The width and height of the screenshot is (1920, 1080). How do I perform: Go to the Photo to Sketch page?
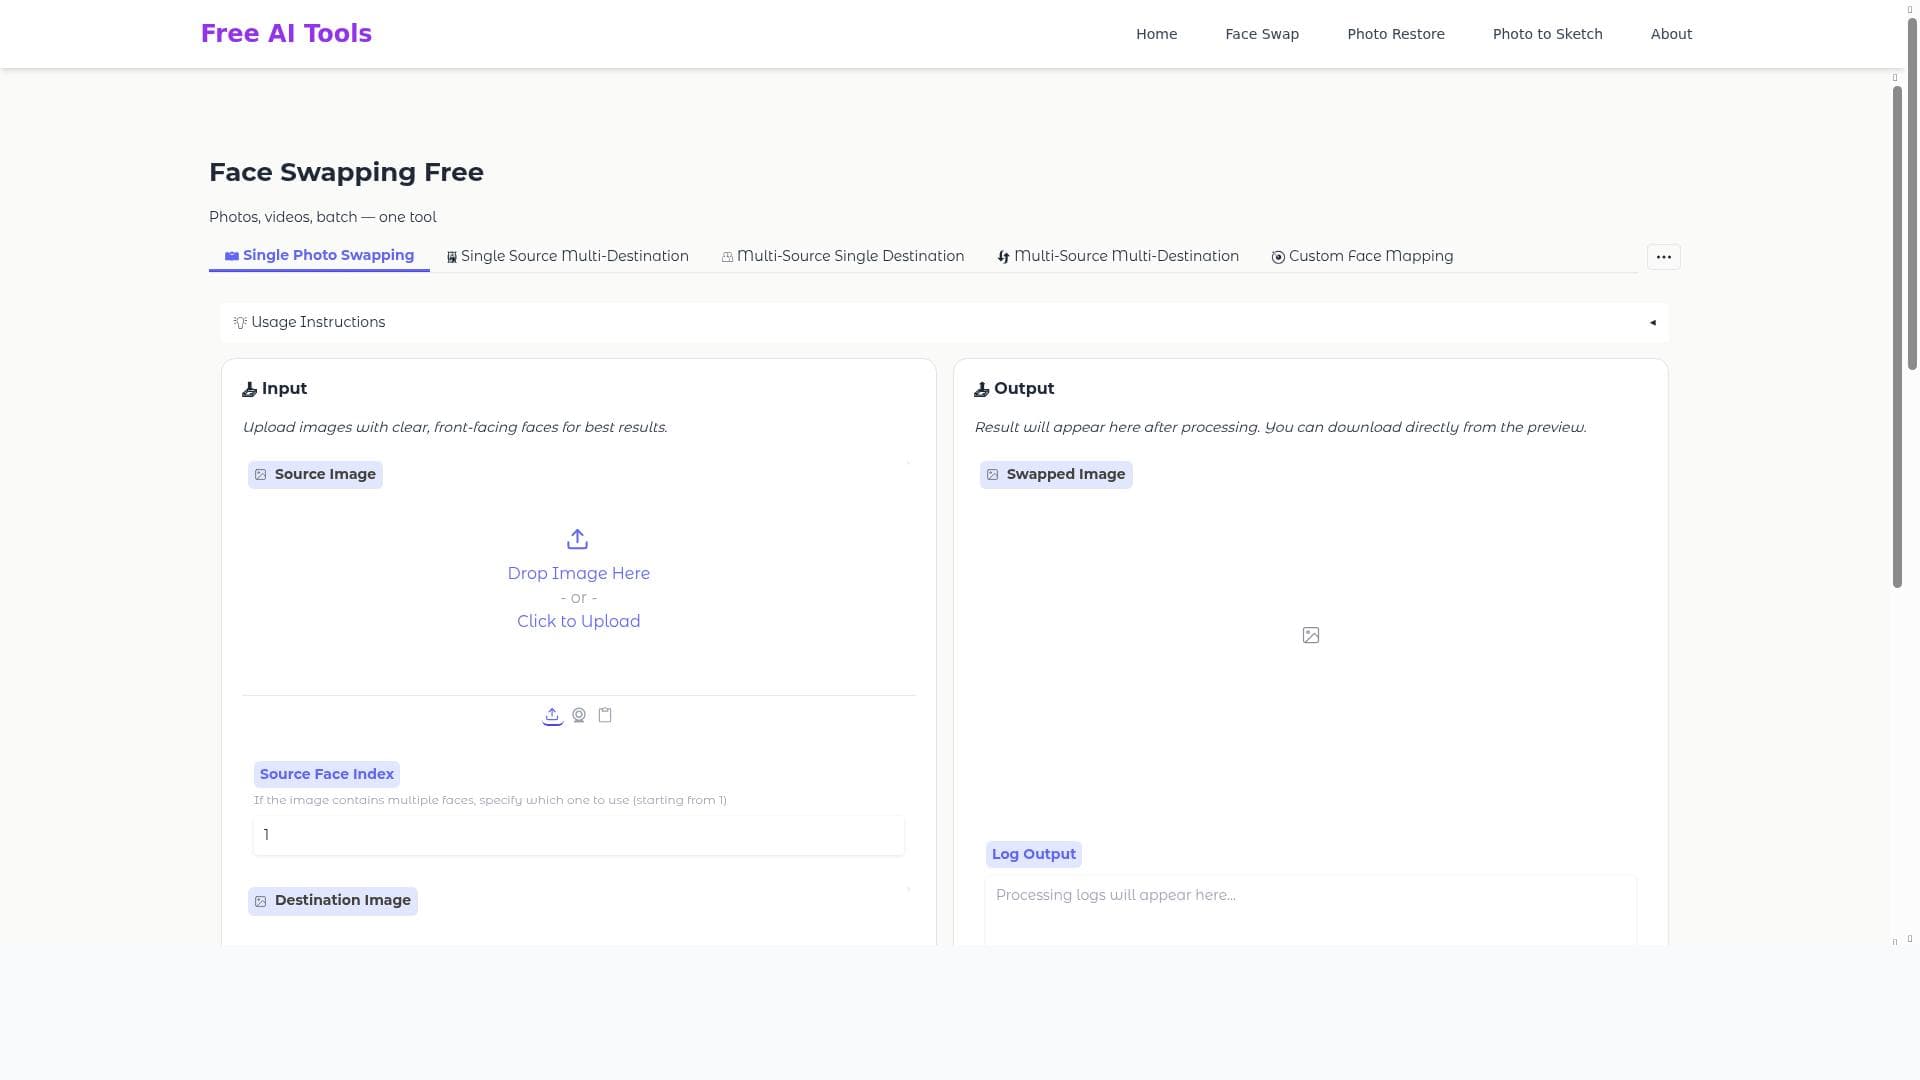tap(1547, 34)
